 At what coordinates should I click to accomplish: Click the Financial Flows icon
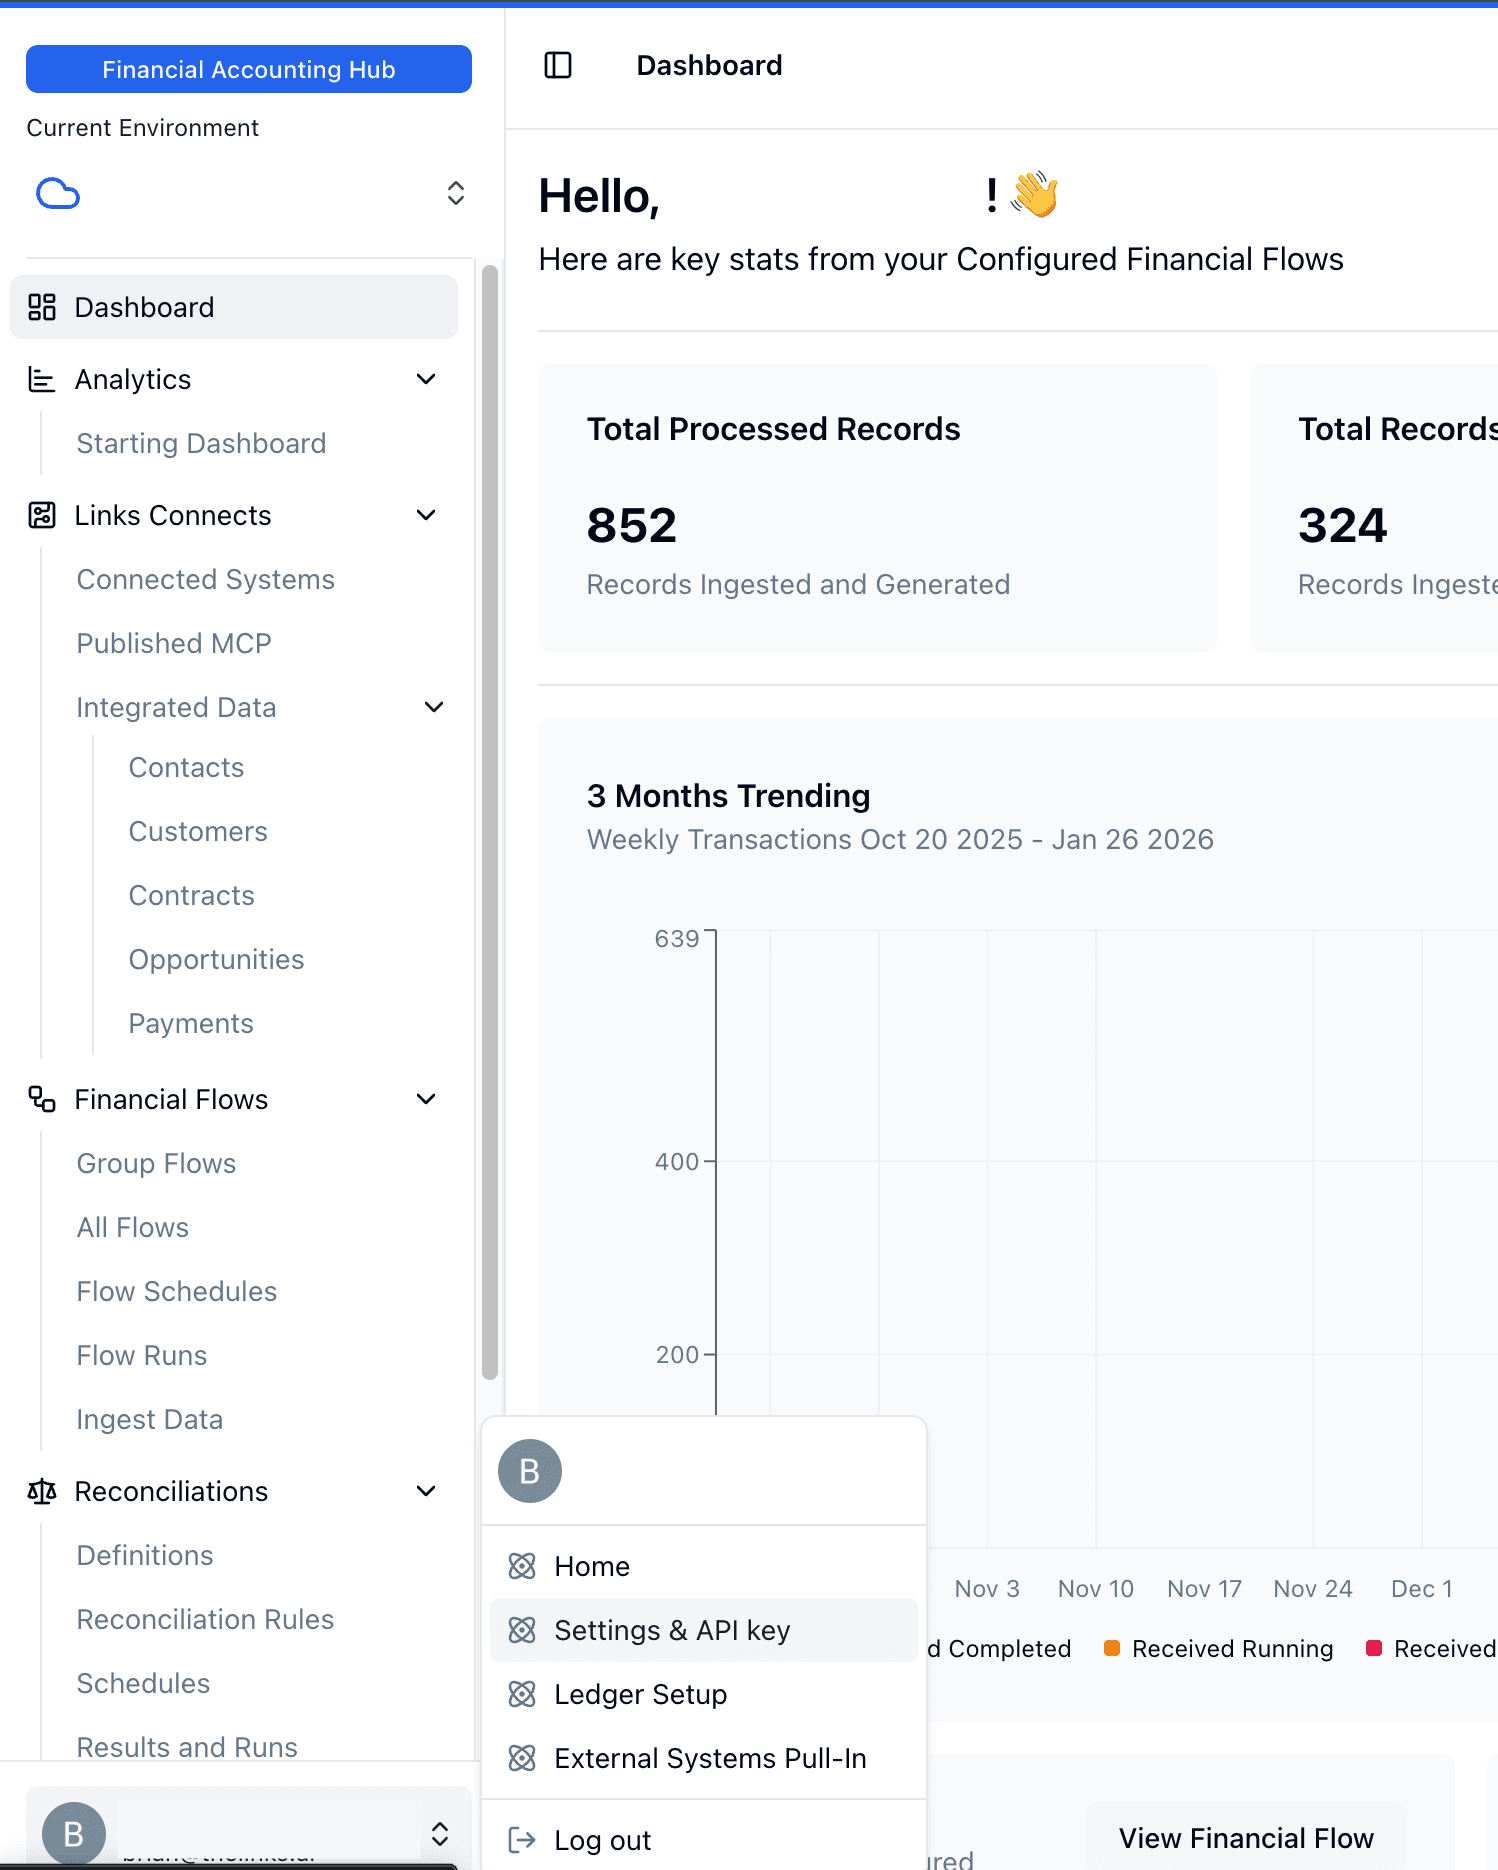[42, 1100]
